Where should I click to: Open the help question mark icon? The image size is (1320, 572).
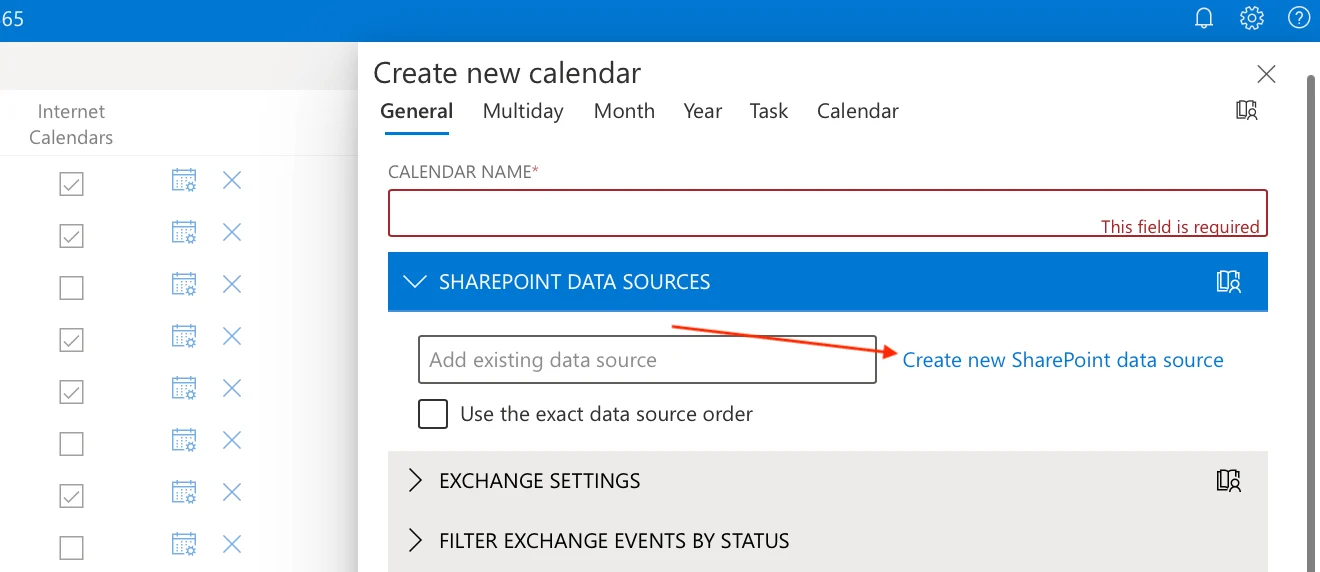pyautogui.click(x=1299, y=18)
